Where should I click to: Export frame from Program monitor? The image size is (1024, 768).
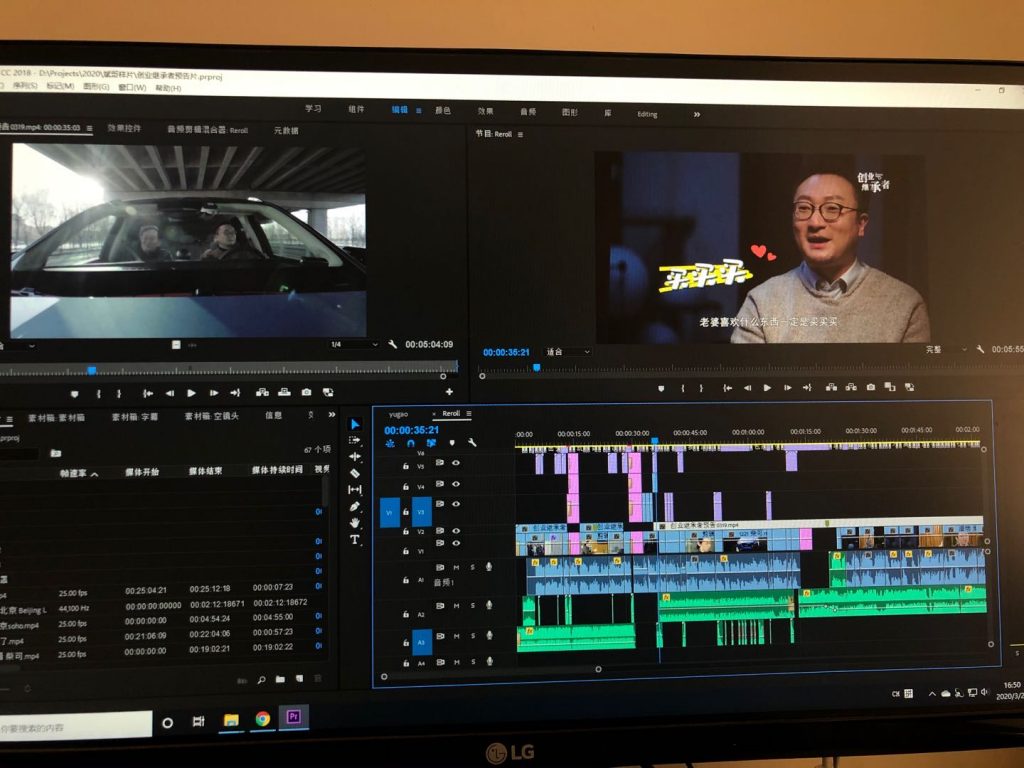tap(871, 387)
